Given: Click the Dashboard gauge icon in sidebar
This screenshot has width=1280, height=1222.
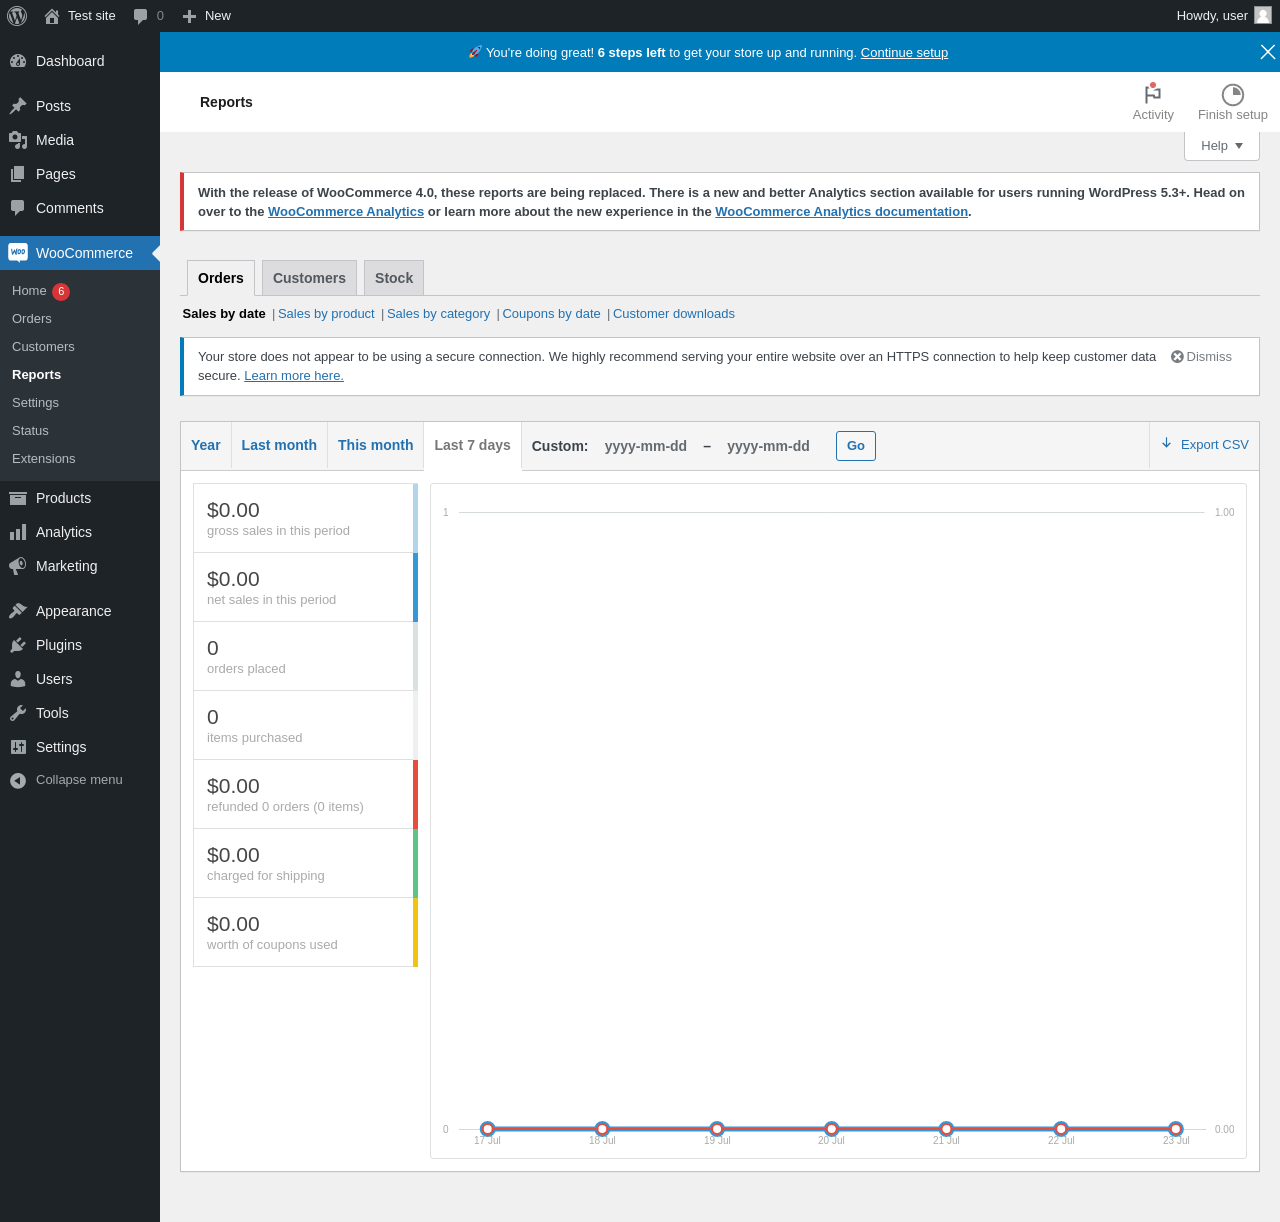Looking at the screenshot, I should click(18, 61).
